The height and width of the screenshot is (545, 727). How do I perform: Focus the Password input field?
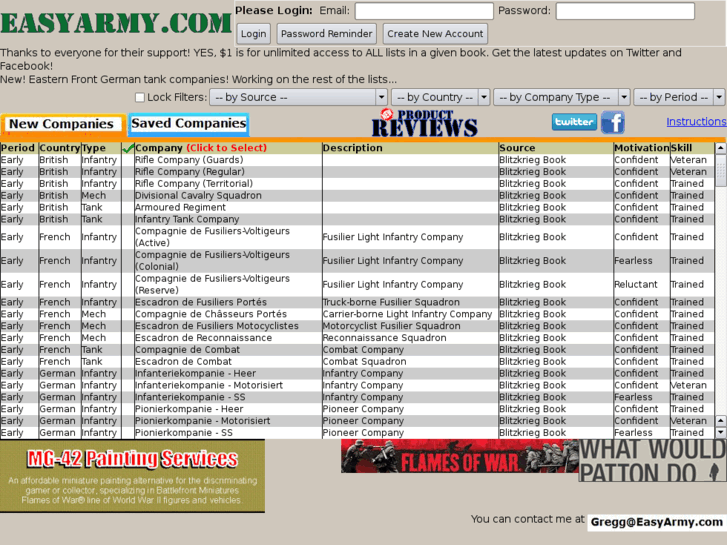(x=625, y=11)
